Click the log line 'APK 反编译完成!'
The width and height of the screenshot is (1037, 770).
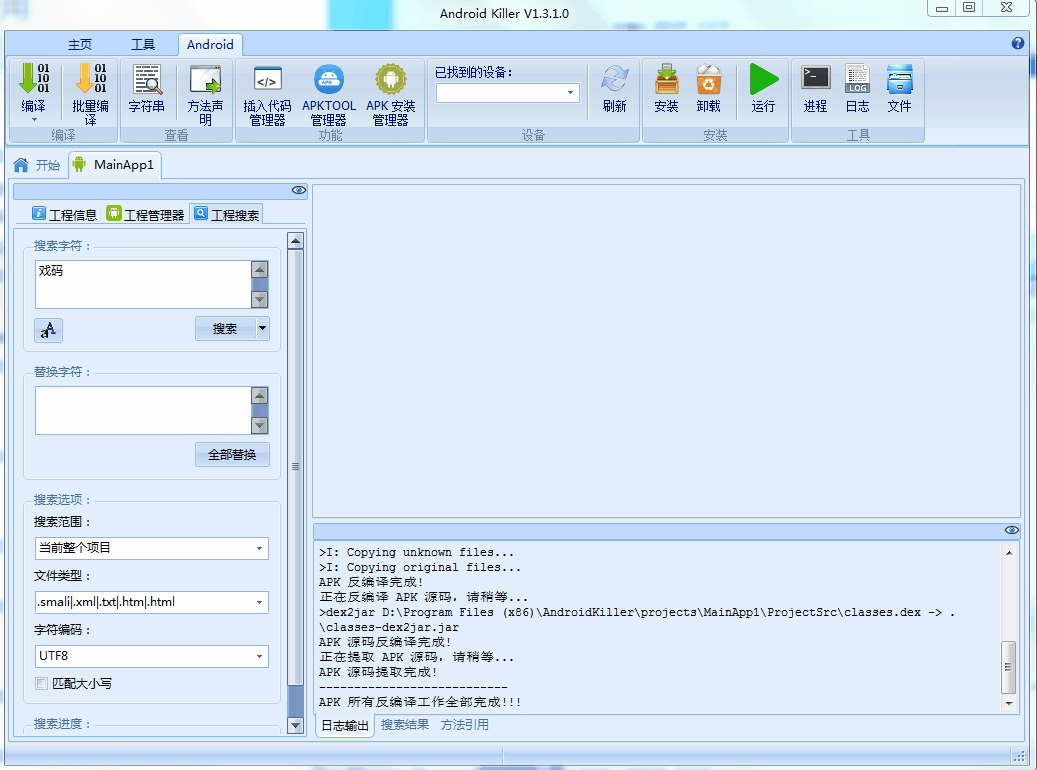click(x=371, y=582)
